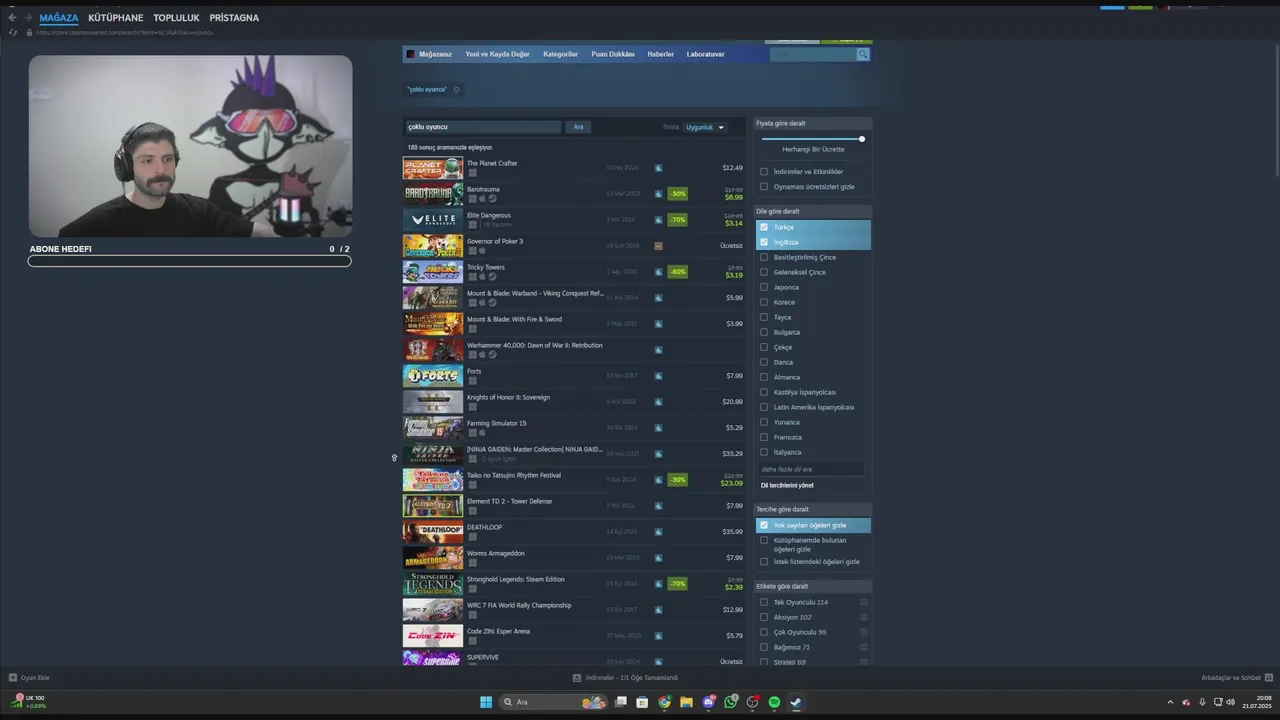Click the Elite Dangerous review icon
The image size is (1280, 720).
point(658,219)
